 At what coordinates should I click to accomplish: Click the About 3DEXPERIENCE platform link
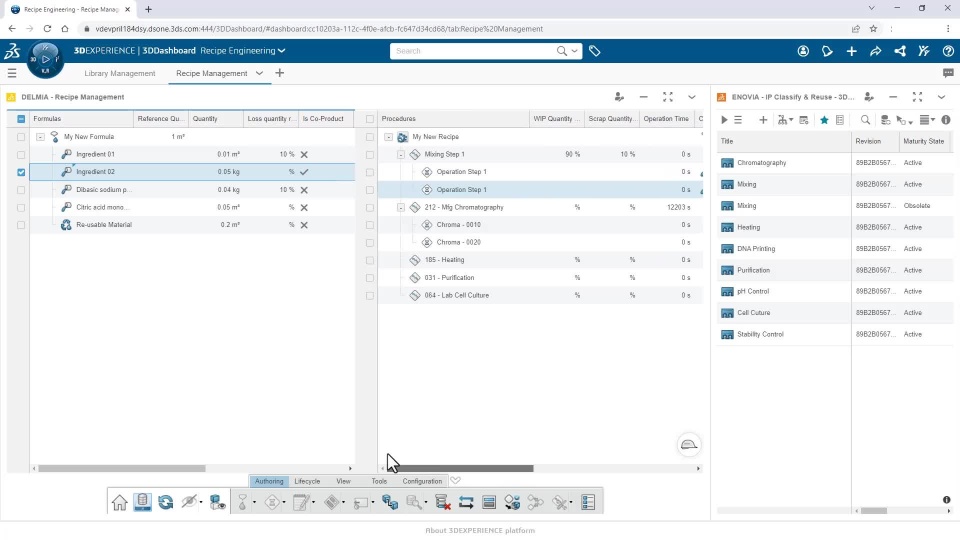pyautogui.click(x=480, y=531)
